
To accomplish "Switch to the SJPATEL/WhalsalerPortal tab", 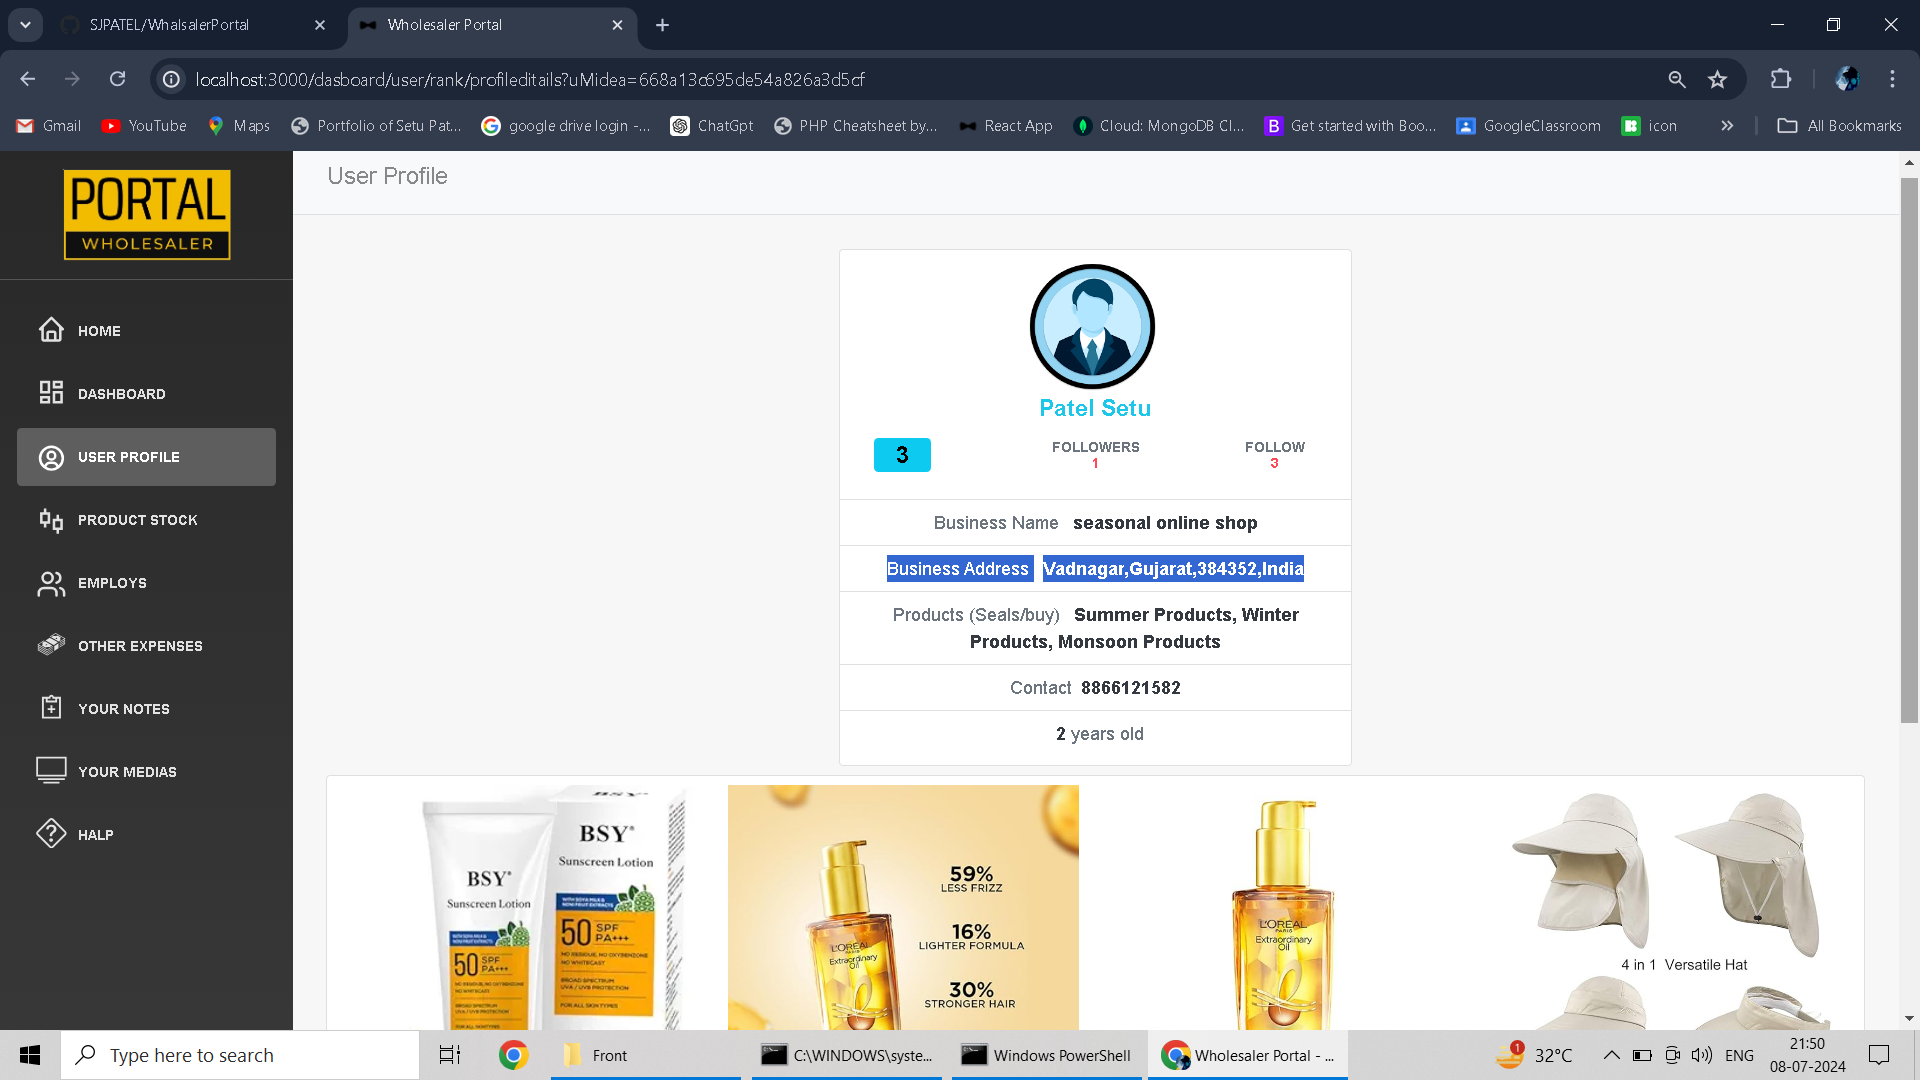I will (170, 25).
